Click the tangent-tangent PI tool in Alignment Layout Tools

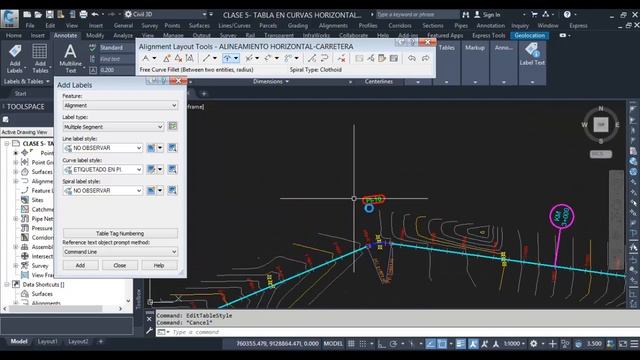pyautogui.click(x=146, y=58)
